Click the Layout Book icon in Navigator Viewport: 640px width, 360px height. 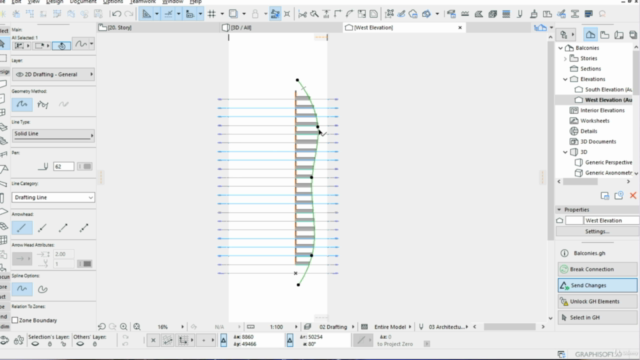619,35
